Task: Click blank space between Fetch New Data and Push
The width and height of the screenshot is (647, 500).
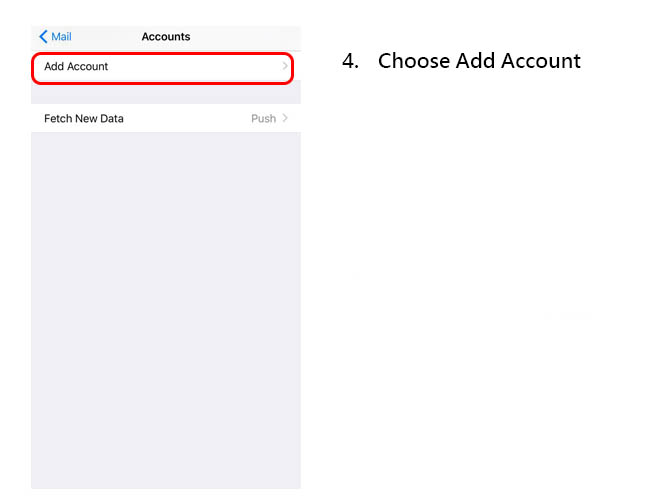Action: tap(187, 119)
